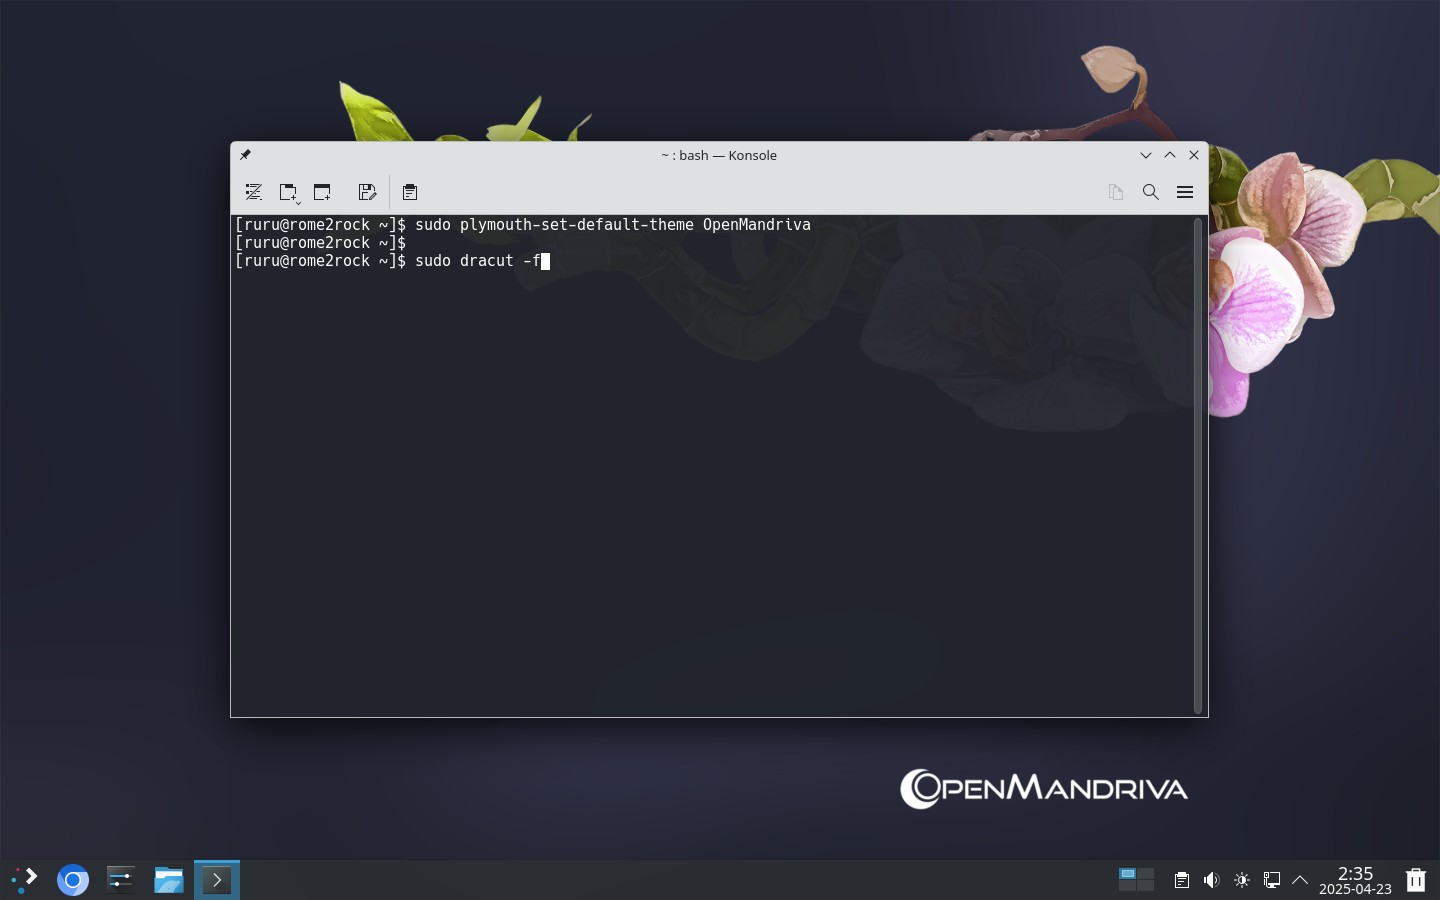
Task: Open a new Konsole window icon
Action: [322, 192]
